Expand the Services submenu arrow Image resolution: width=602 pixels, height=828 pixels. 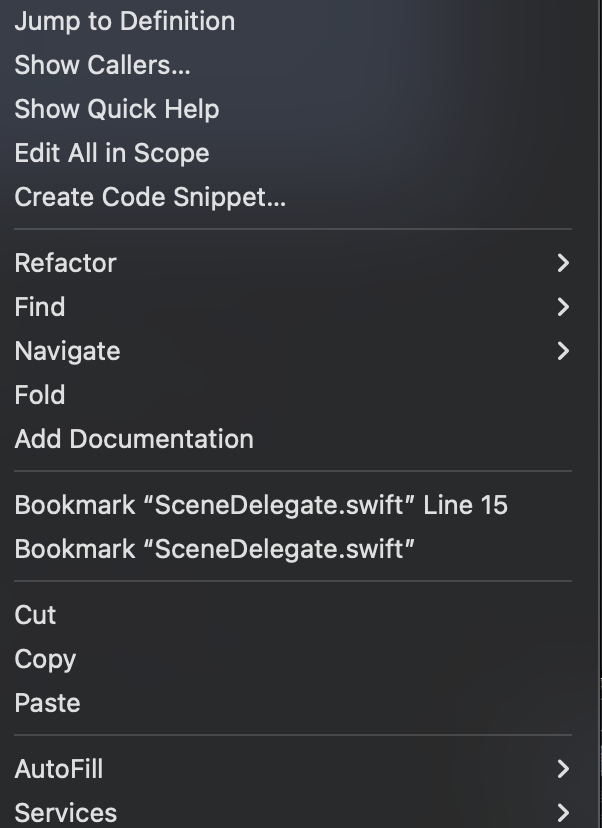coord(563,813)
